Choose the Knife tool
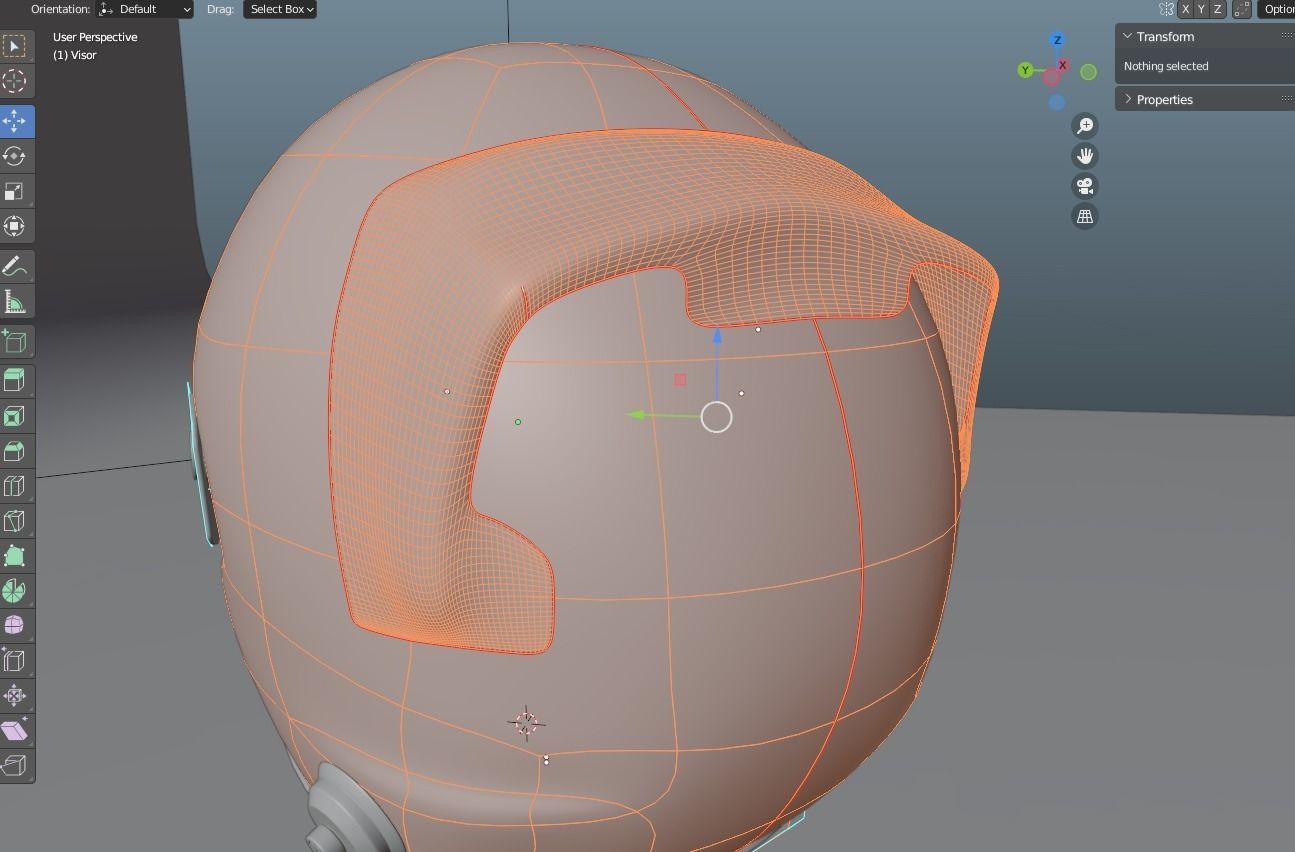Viewport: 1295px width, 852px height. click(x=15, y=521)
